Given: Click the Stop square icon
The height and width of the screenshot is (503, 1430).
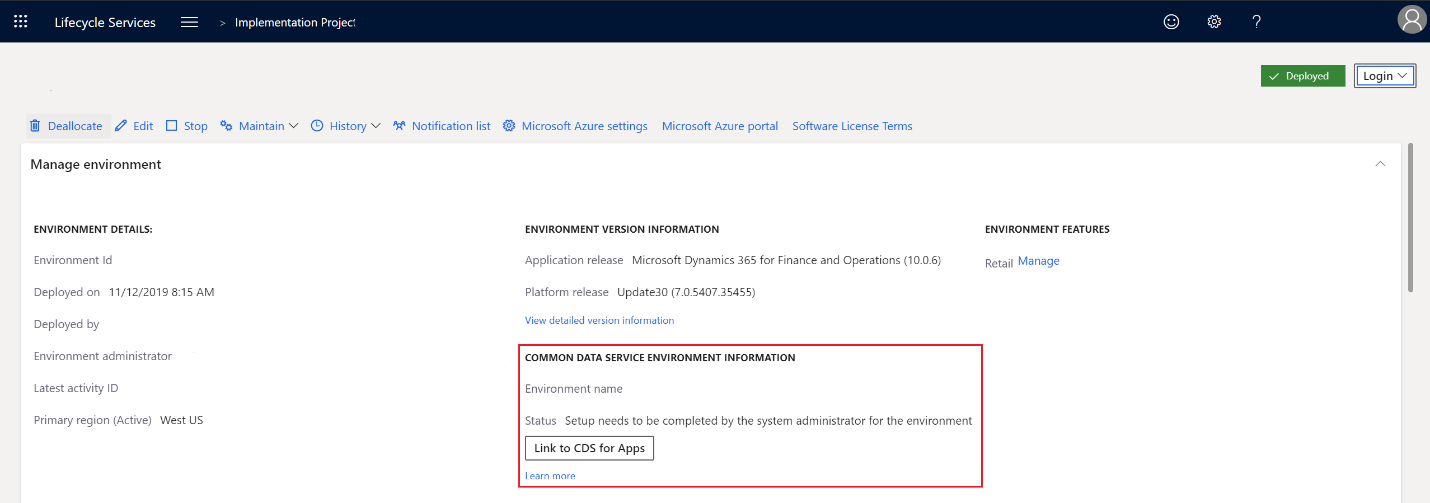Looking at the screenshot, I should tap(172, 126).
